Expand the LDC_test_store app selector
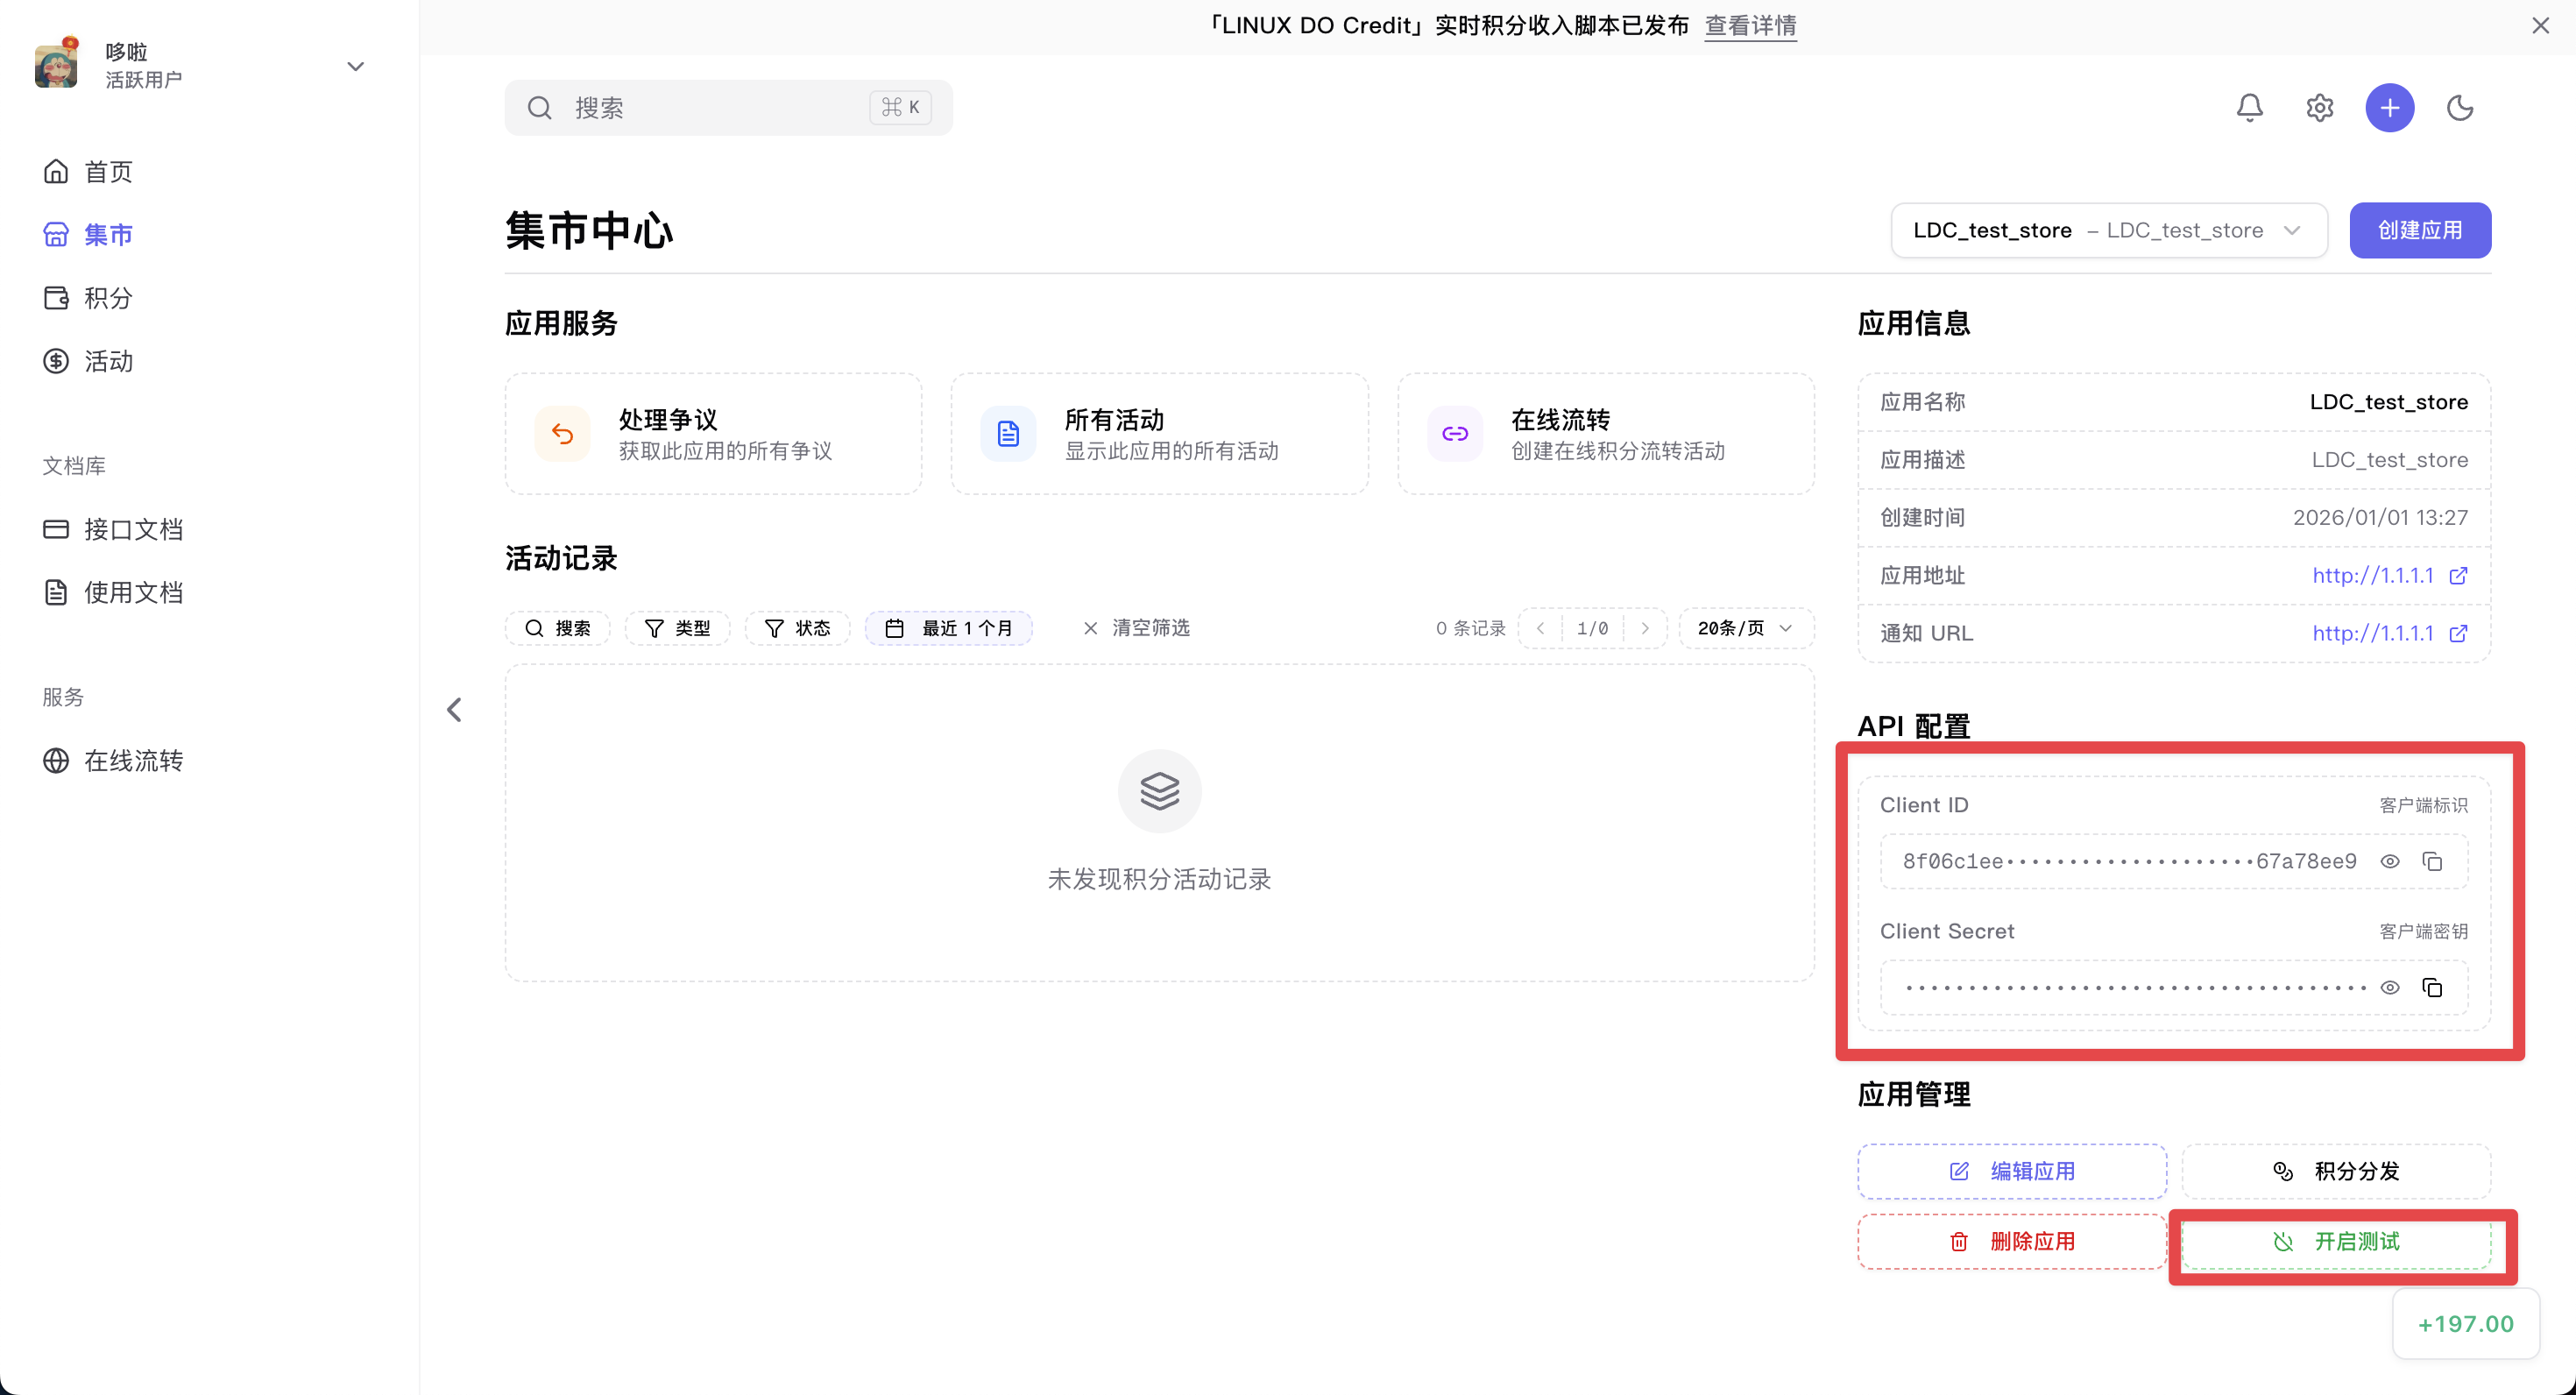 point(2108,230)
